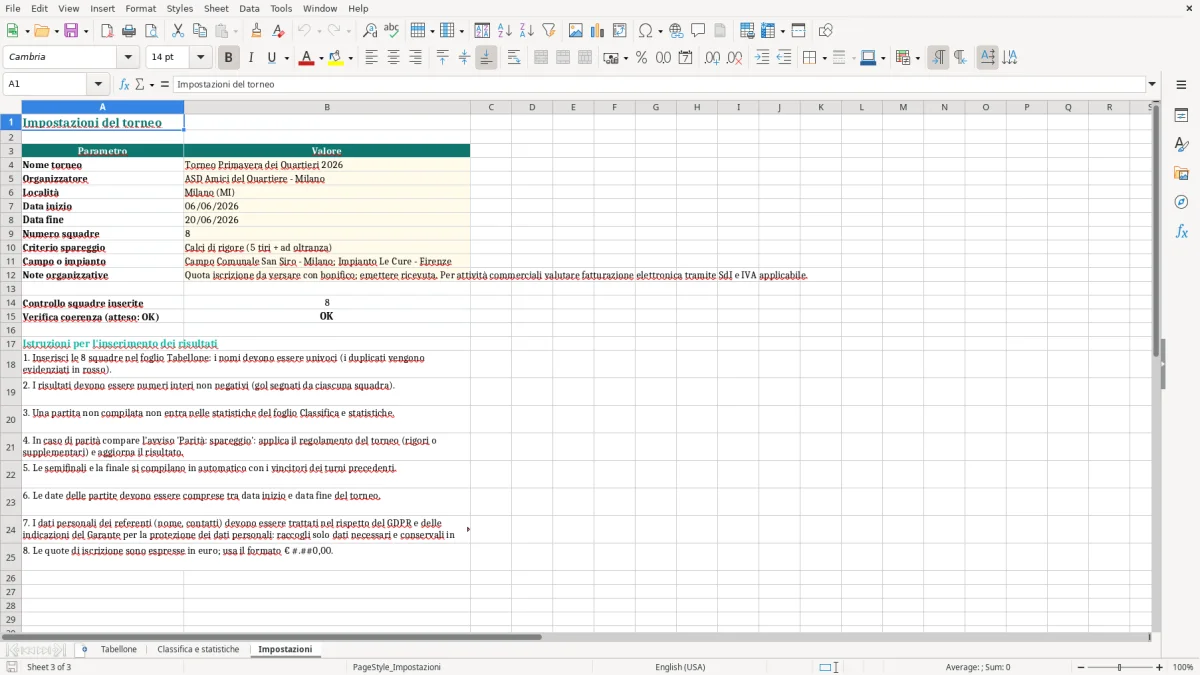Viewport: 1200px width, 675px height.
Task: Open the Data menu
Action: (249, 8)
